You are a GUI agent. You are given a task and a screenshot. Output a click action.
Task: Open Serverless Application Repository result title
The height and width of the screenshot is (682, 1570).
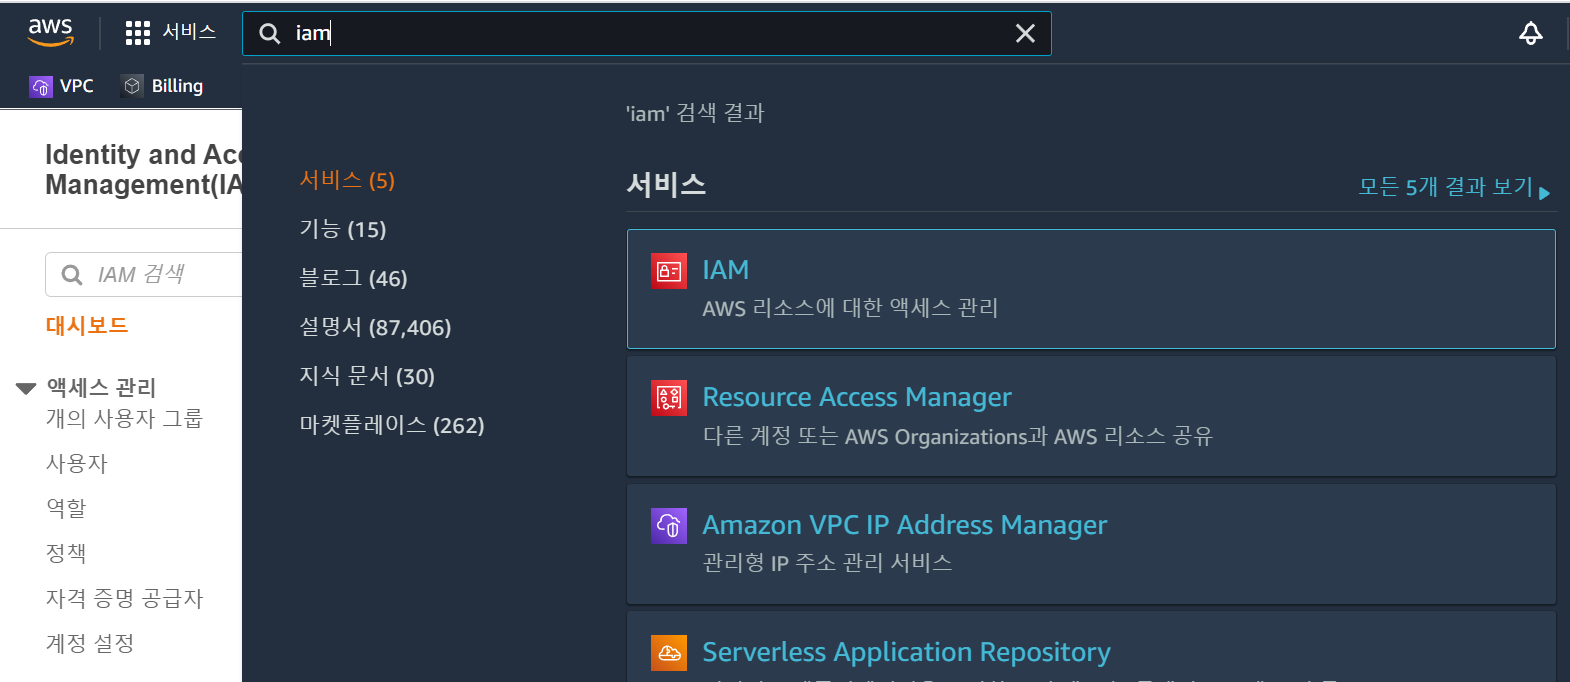pos(906,652)
